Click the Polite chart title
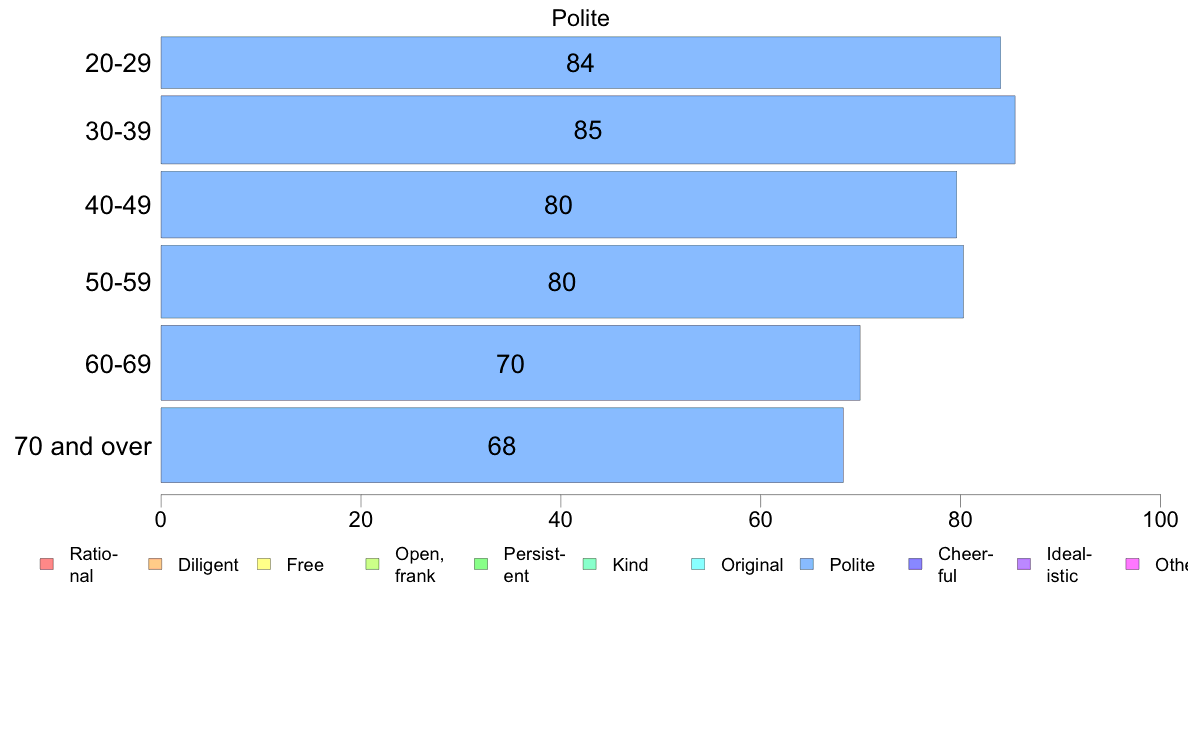Image resolution: width=1188 pixels, height=736 pixels. 580,18
